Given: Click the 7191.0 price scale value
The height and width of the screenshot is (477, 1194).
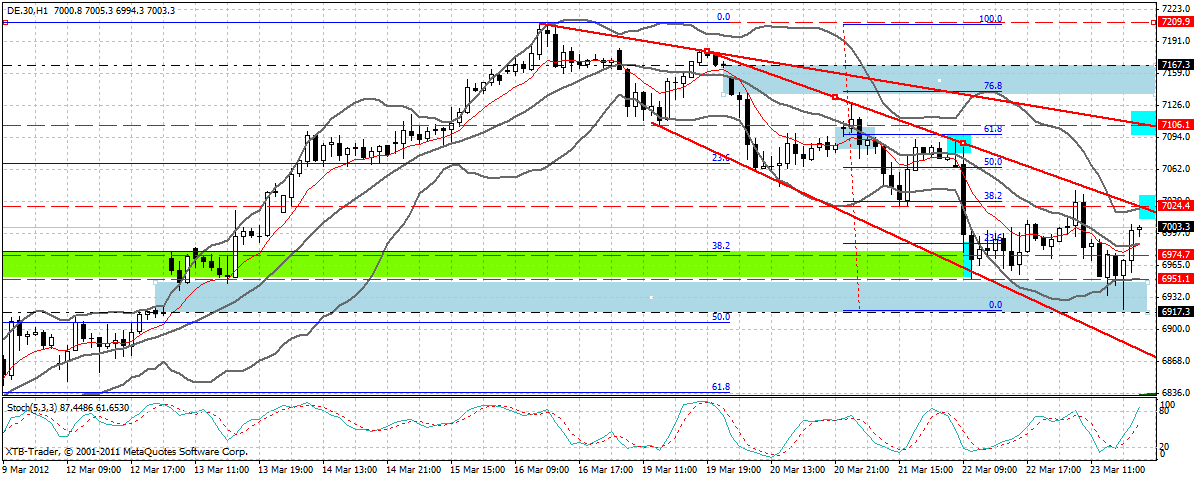Looking at the screenshot, I should pos(1175,40).
